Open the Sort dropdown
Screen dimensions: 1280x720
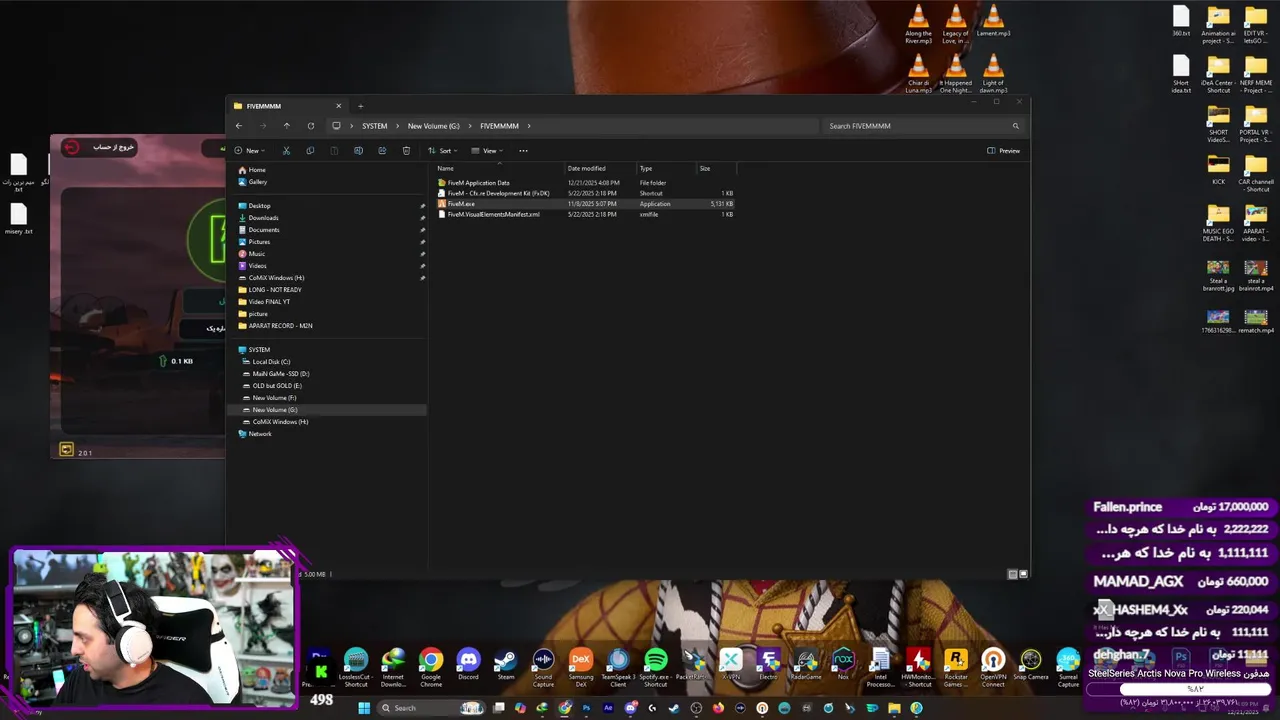click(x=443, y=151)
